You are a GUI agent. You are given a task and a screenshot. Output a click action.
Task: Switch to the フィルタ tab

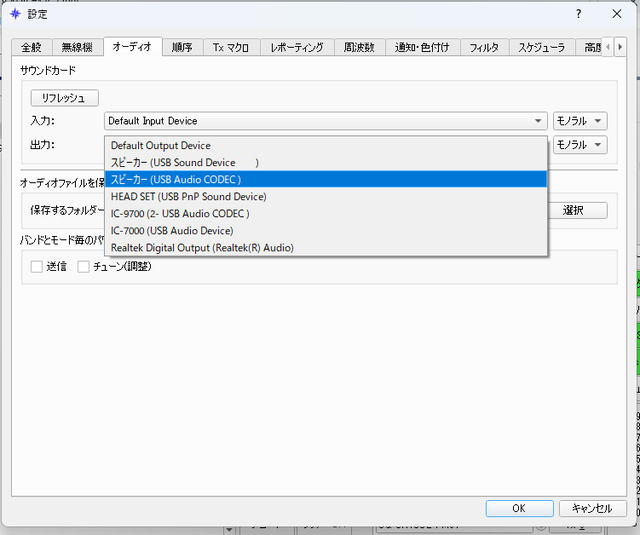point(484,47)
